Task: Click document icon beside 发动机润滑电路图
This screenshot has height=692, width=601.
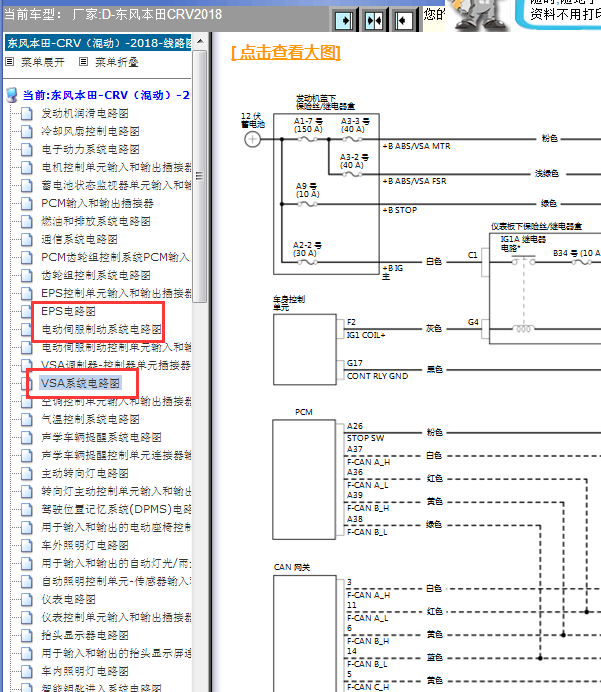Action: [27, 113]
